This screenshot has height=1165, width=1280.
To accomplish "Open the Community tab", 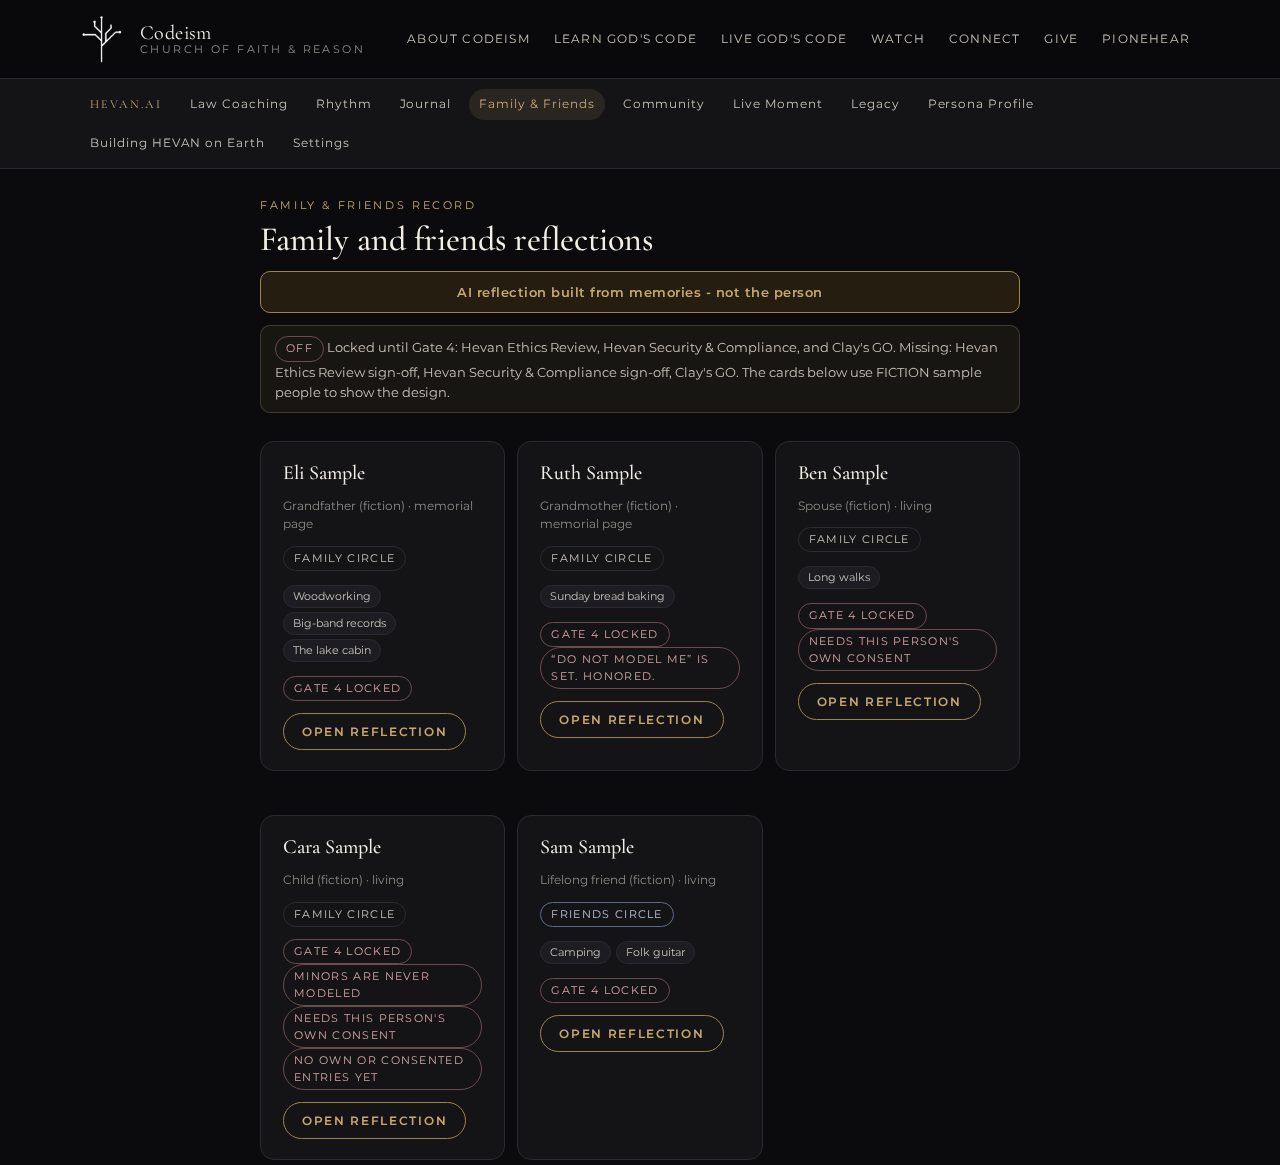I will (x=664, y=104).
